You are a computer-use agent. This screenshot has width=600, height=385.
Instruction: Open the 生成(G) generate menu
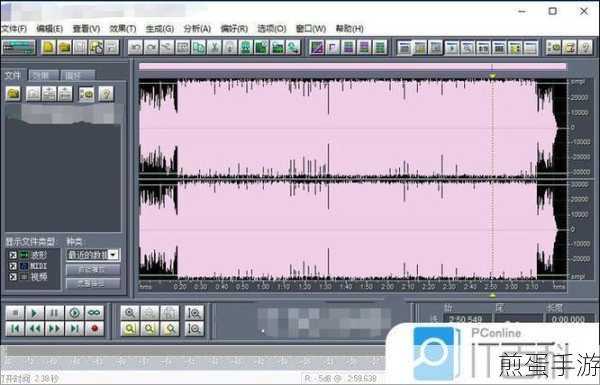(x=160, y=29)
